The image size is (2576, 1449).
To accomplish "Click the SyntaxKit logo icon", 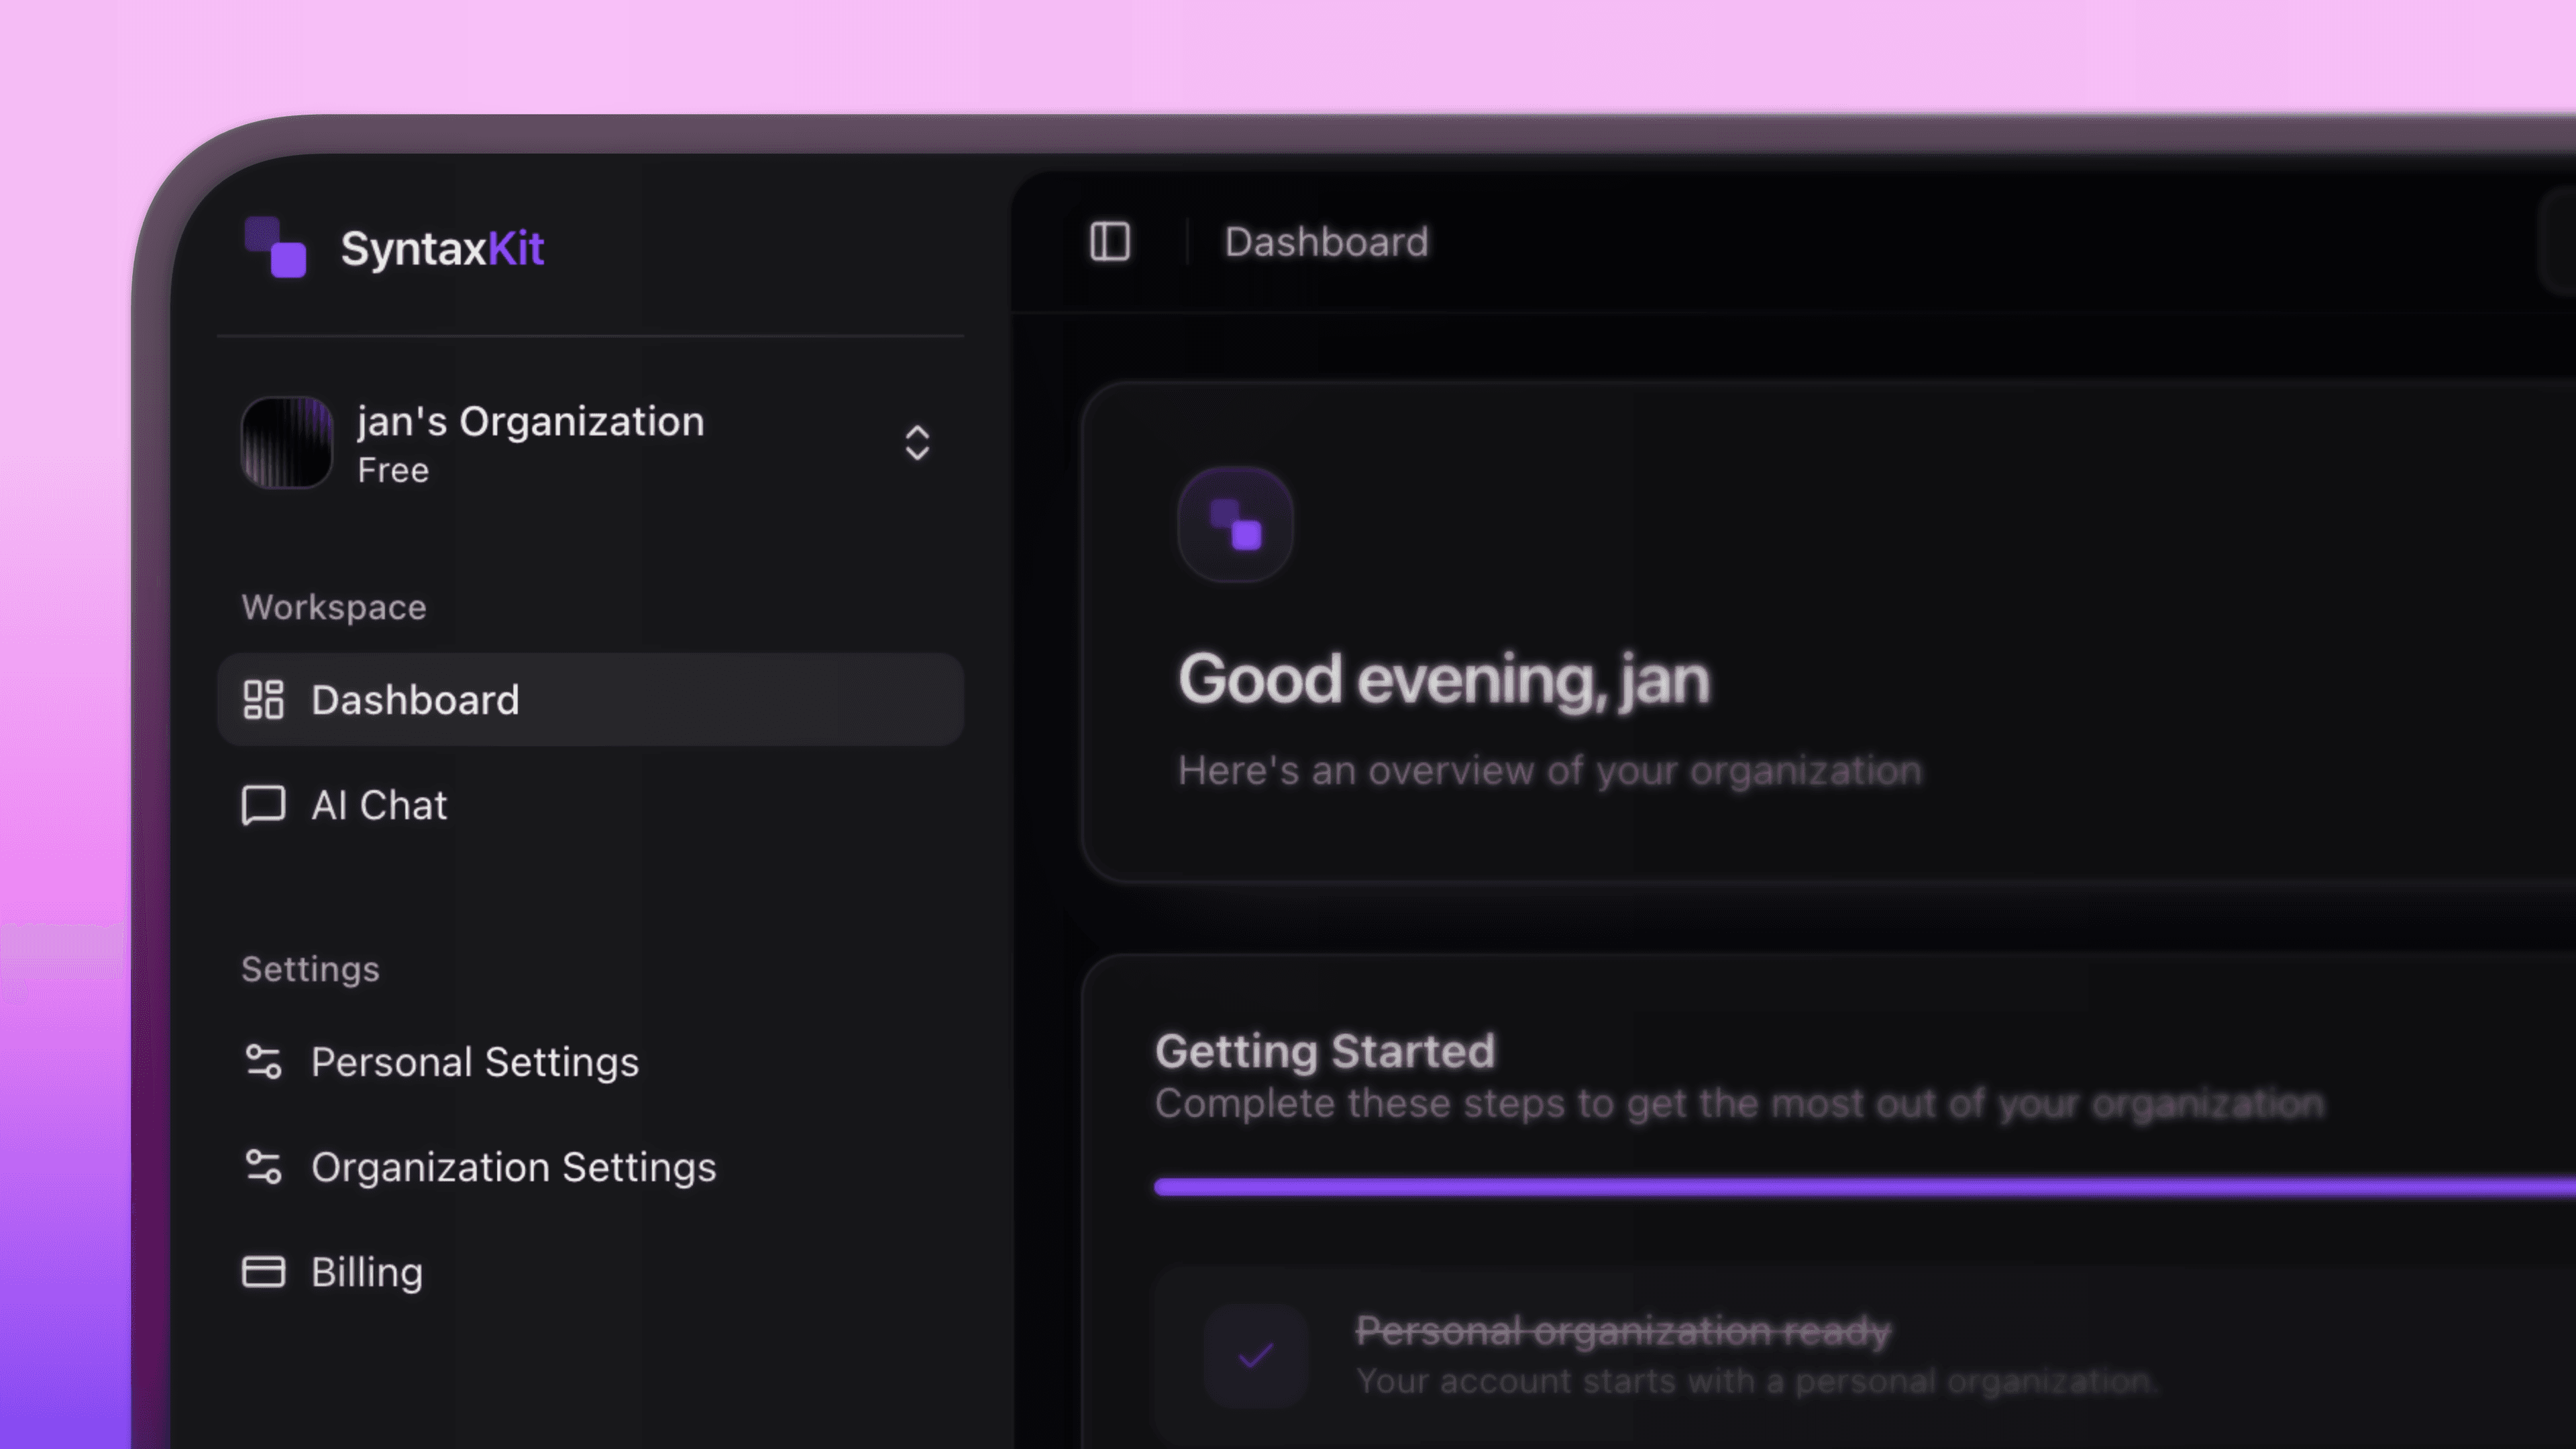I will tap(275, 247).
